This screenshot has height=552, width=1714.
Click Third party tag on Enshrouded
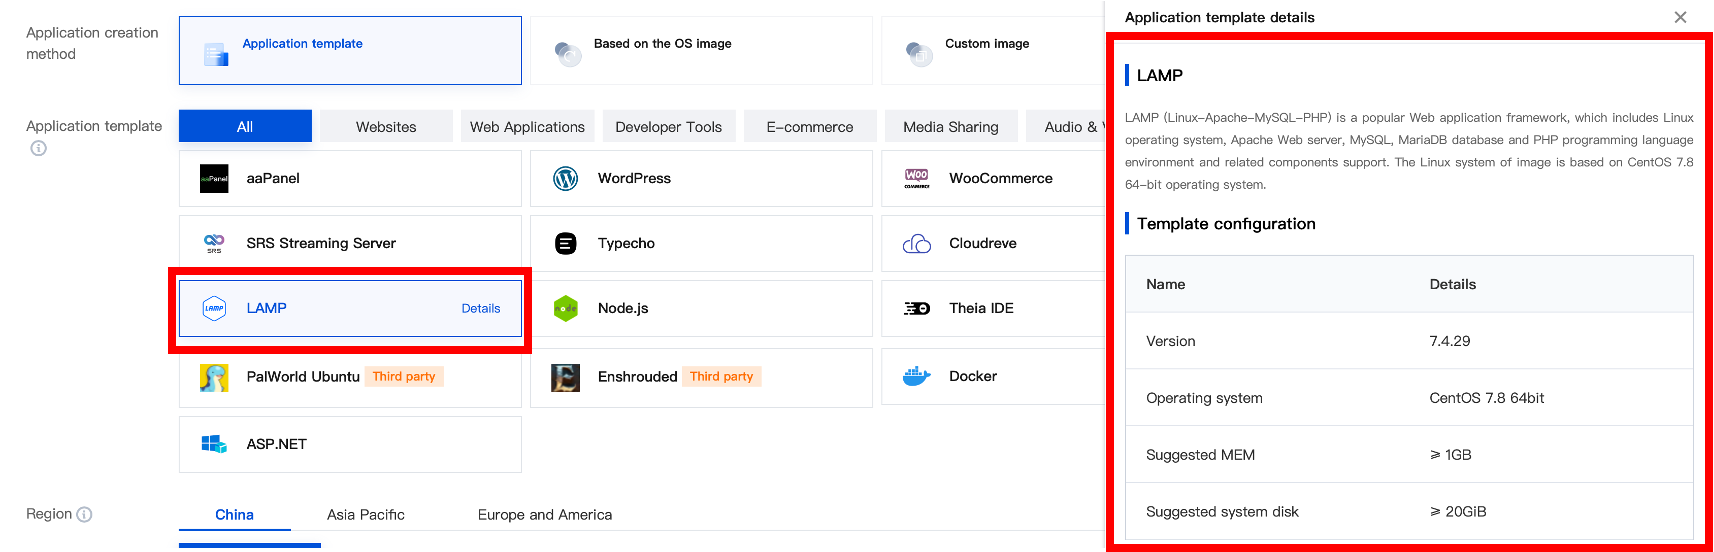722,376
